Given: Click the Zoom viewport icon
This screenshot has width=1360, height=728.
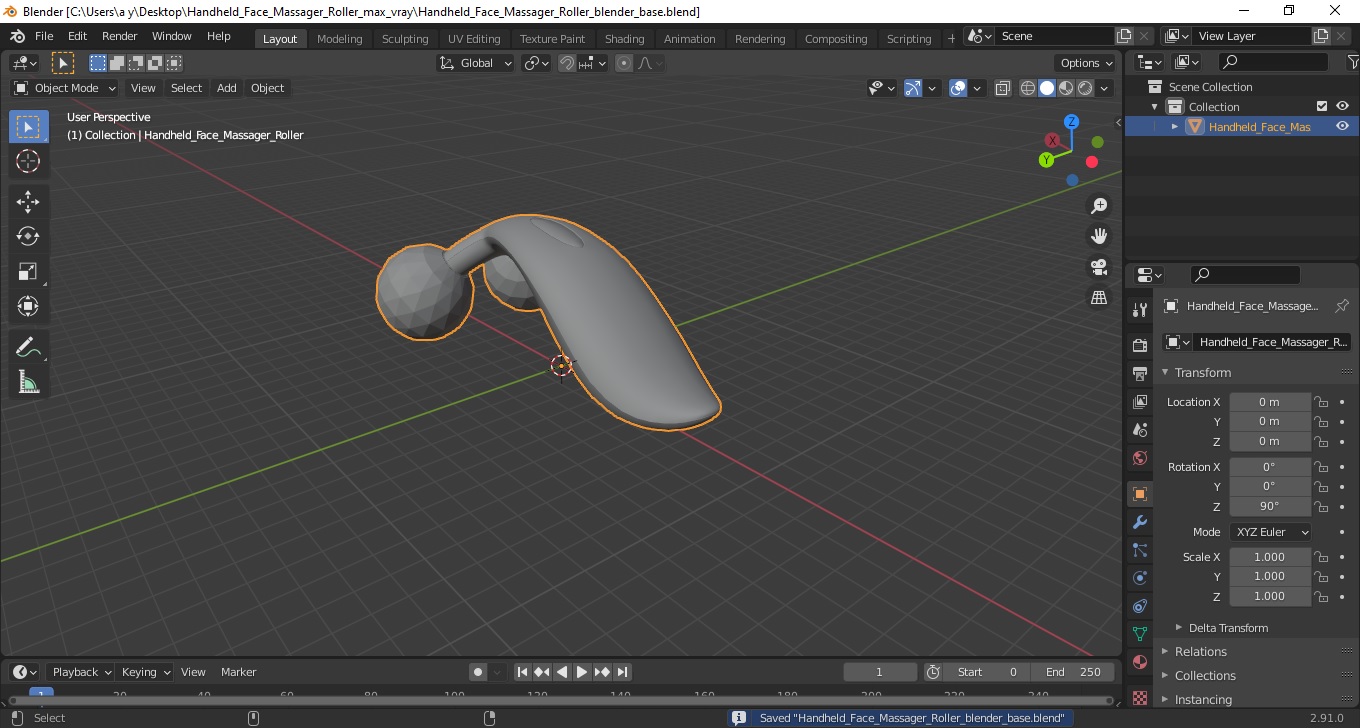Looking at the screenshot, I should click(x=1099, y=206).
